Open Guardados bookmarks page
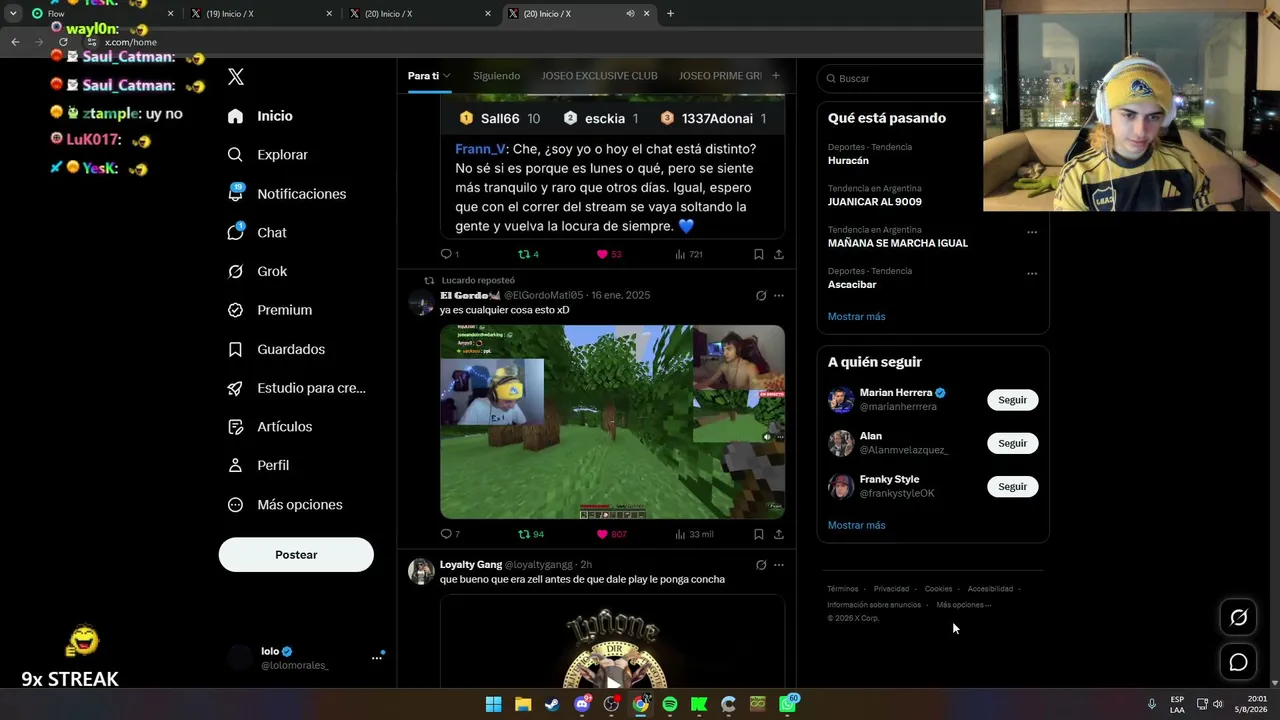Image resolution: width=1280 pixels, height=720 pixels. [276, 349]
